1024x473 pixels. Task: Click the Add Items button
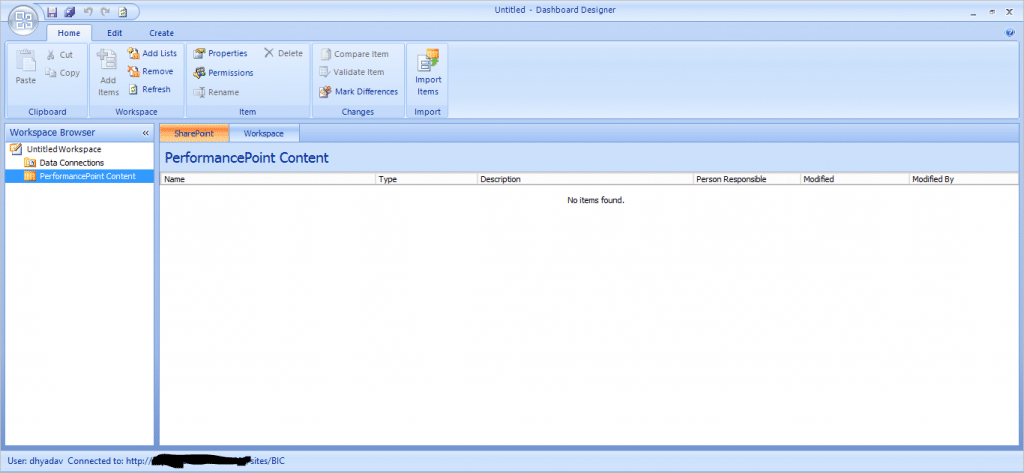pos(108,73)
